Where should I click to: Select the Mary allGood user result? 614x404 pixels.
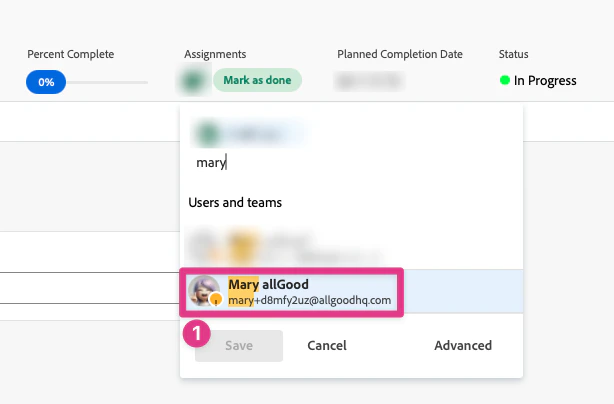351,291
